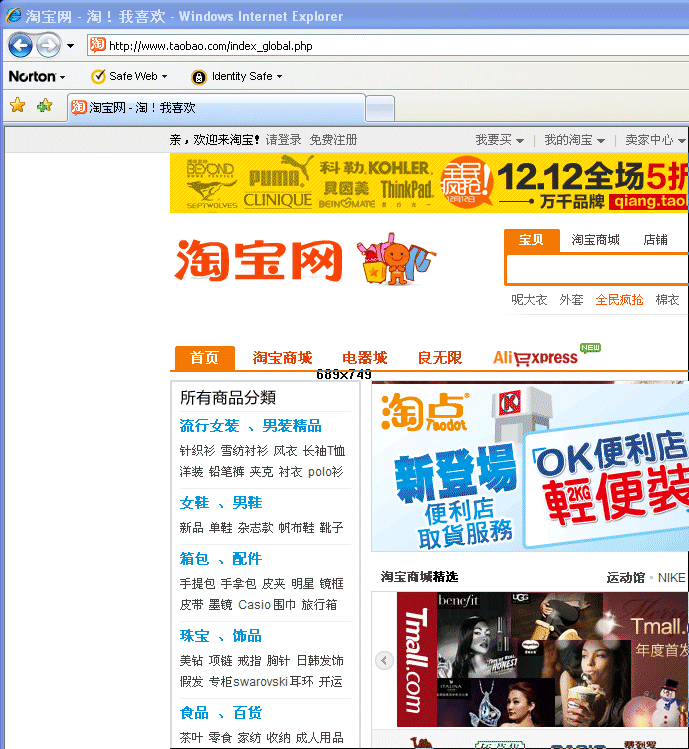Click the Add to Favorites star icon
The width and height of the screenshot is (689, 749).
coord(44,106)
